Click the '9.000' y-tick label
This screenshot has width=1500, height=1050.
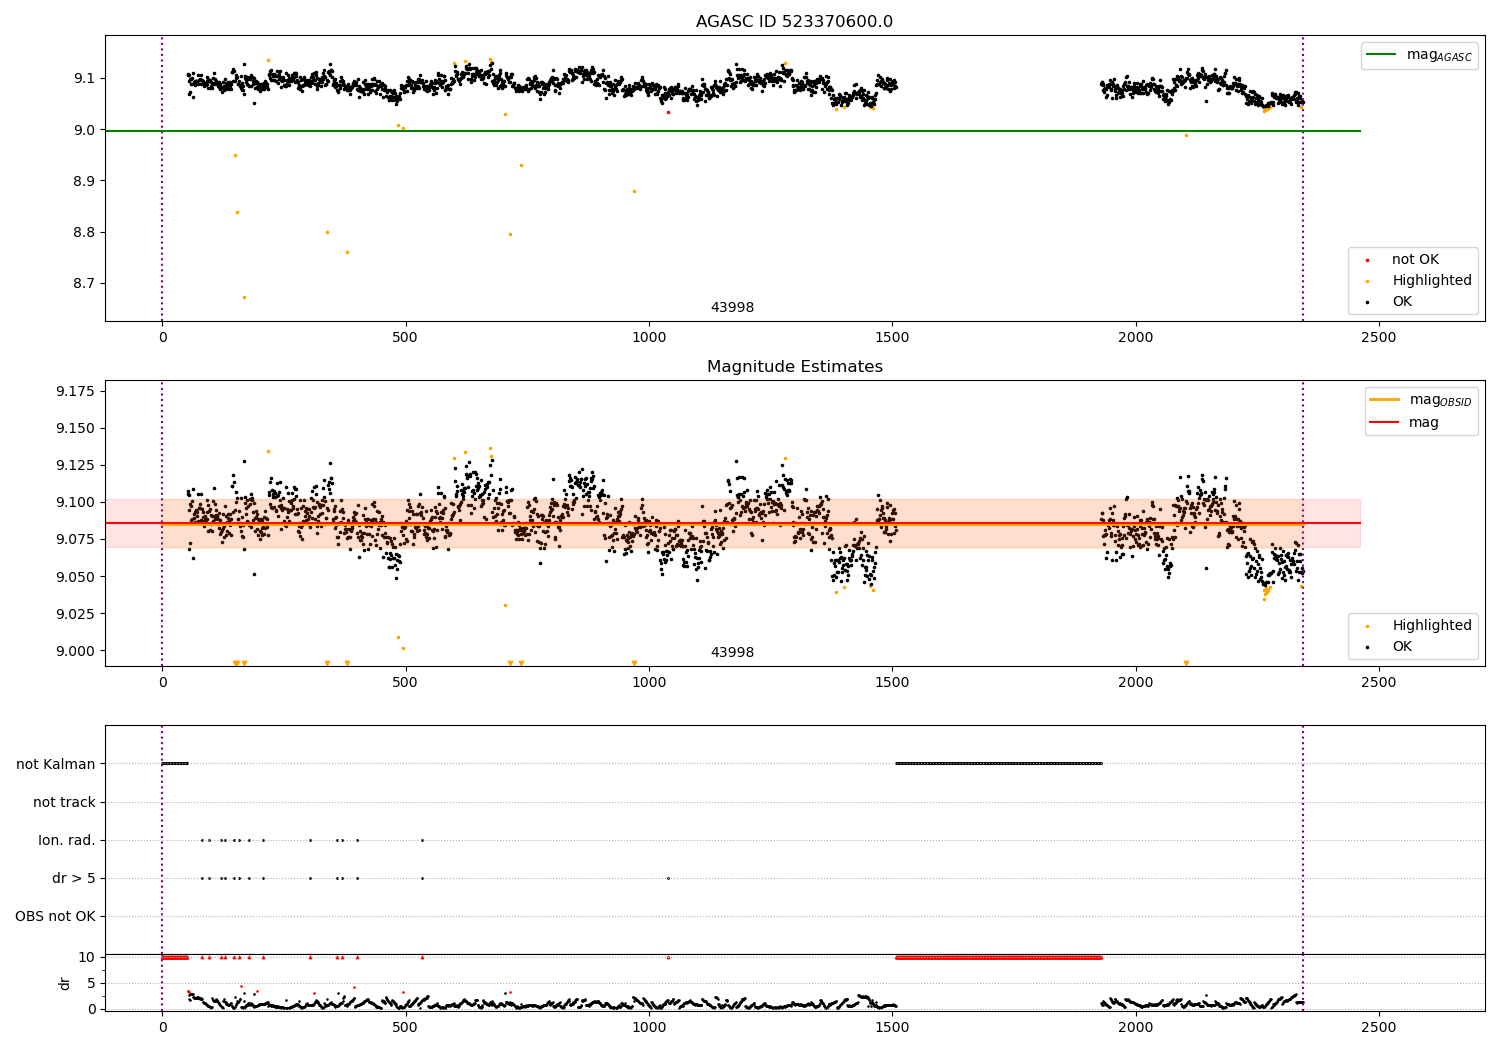click(76, 651)
